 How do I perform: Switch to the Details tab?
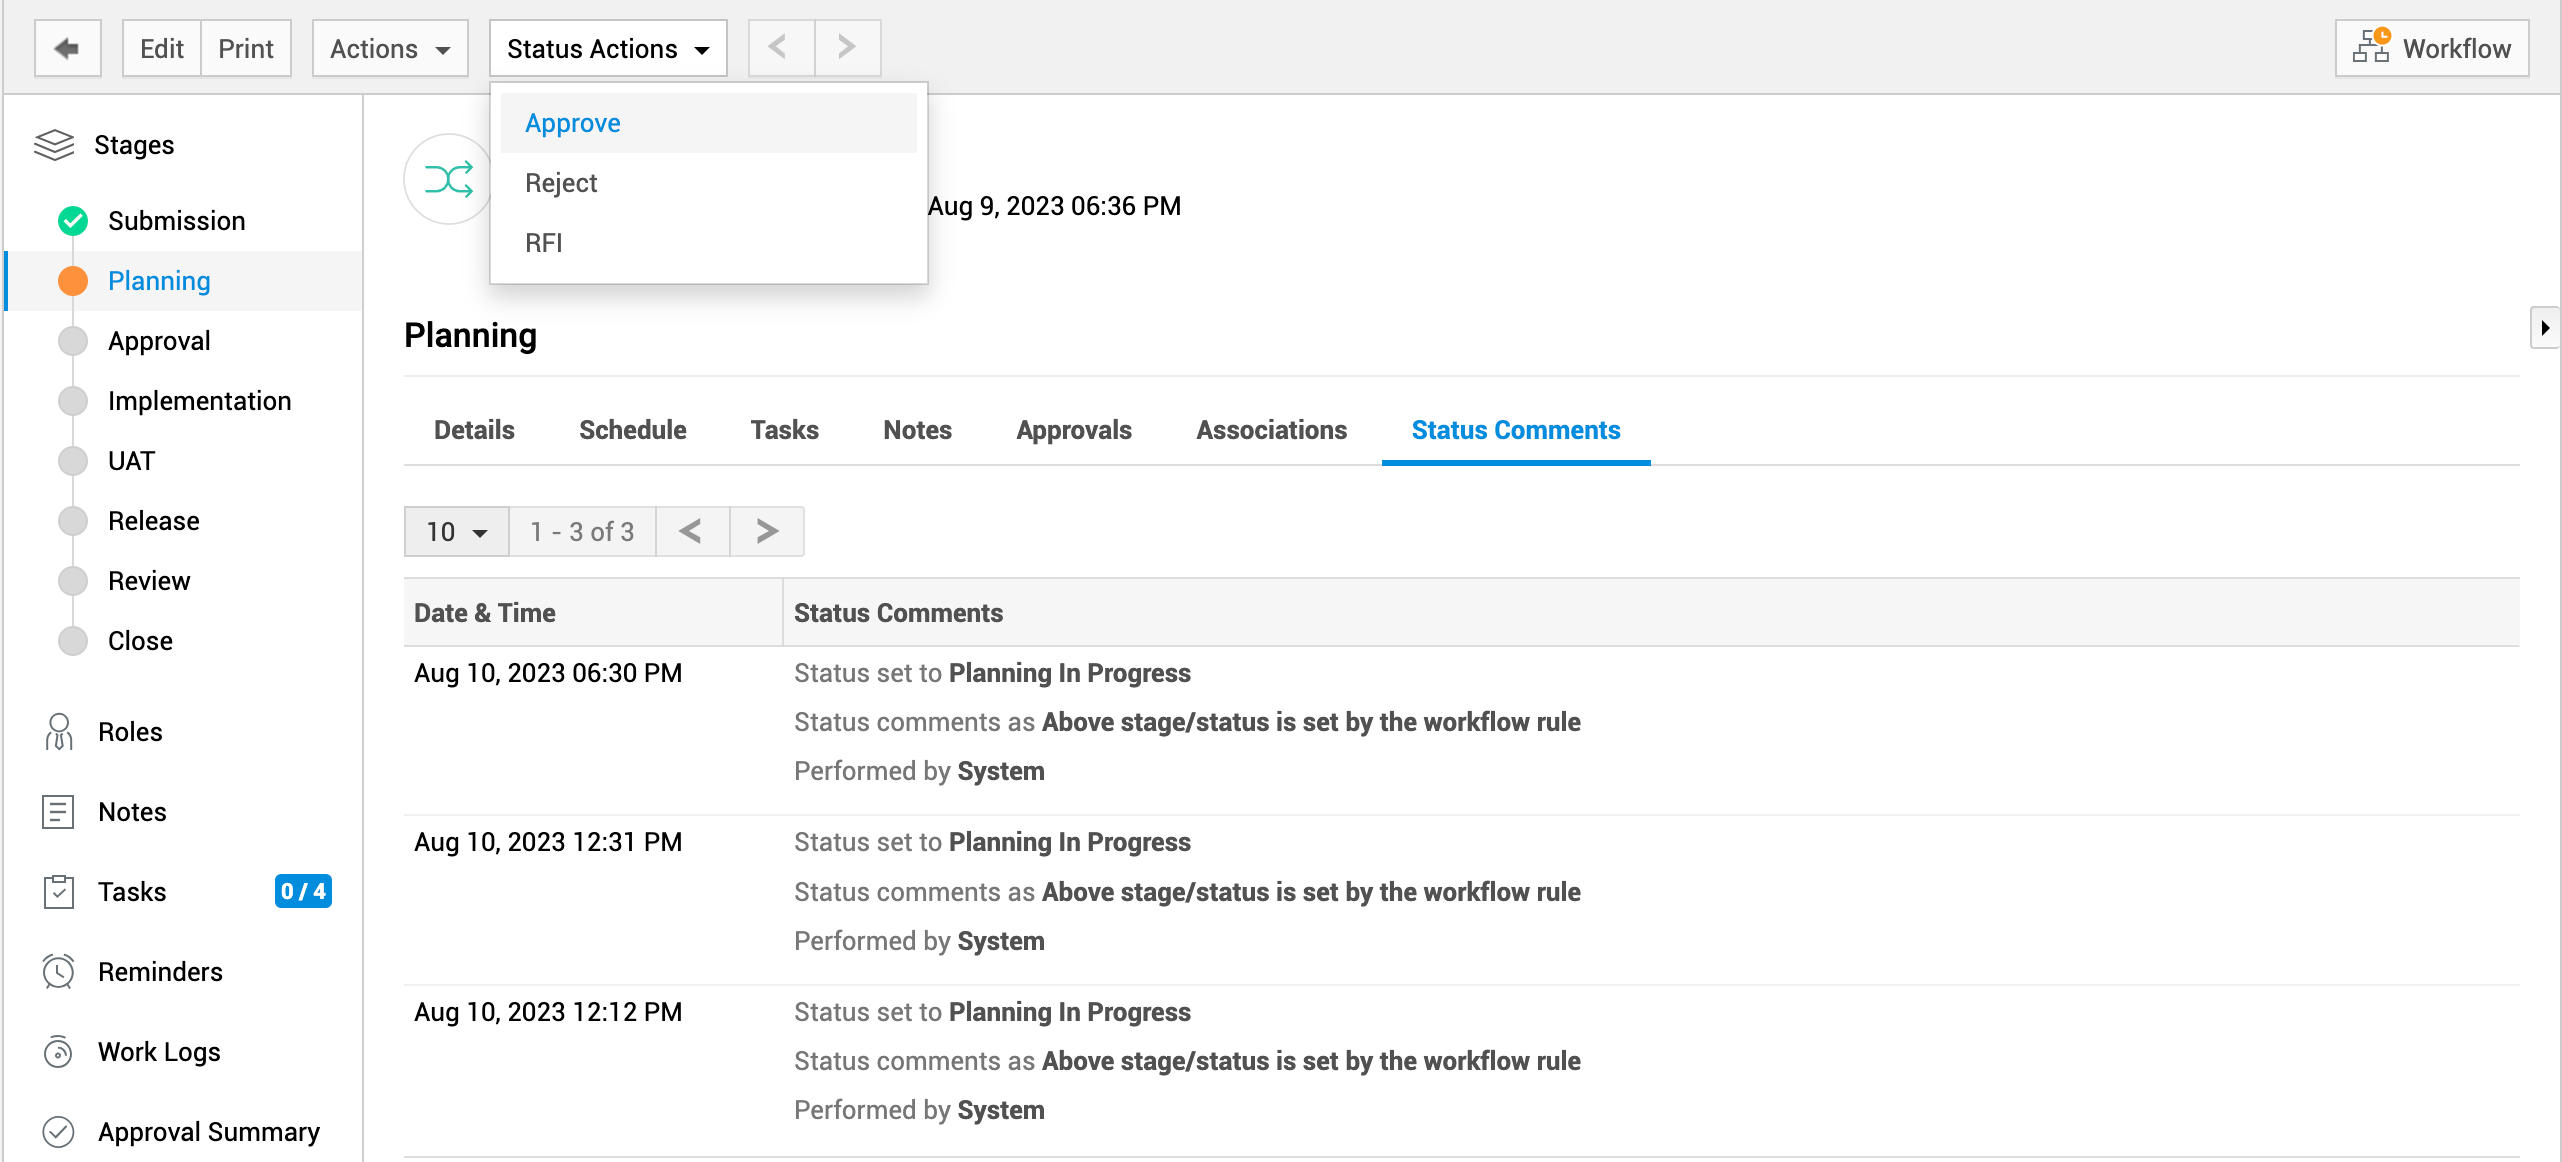[474, 430]
